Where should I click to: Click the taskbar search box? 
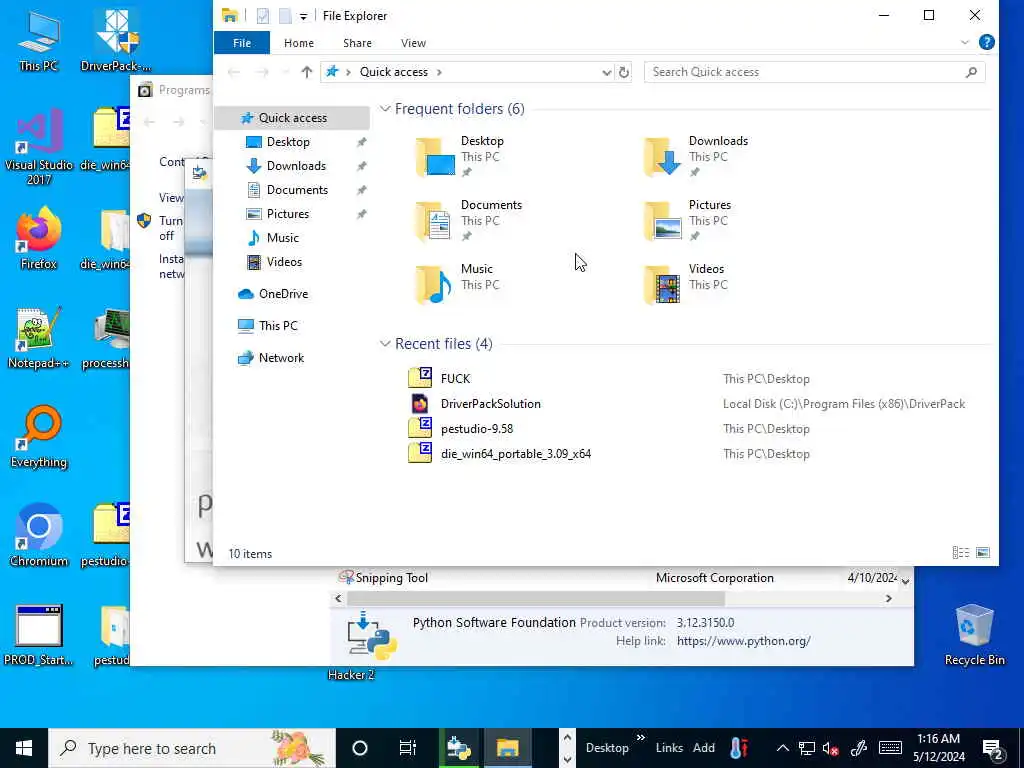192,748
